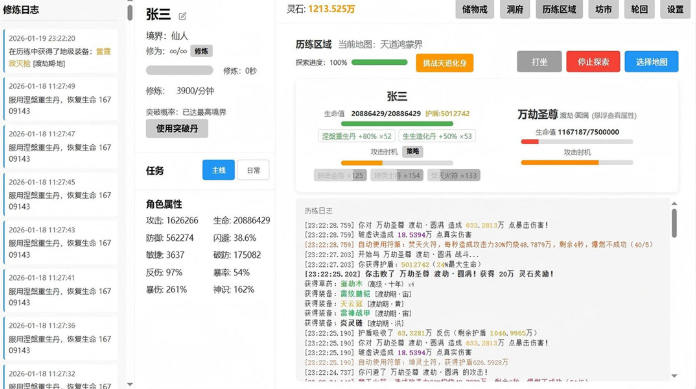
Task: Select the 主线 main quest tab
Action: (218, 170)
